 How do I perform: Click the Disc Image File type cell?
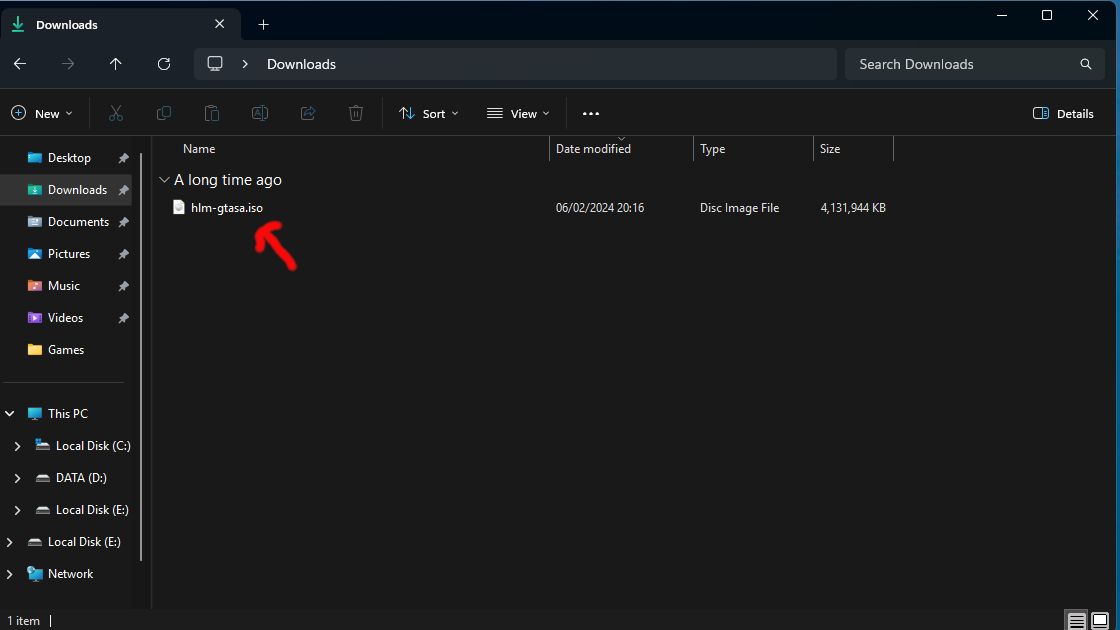pos(739,208)
